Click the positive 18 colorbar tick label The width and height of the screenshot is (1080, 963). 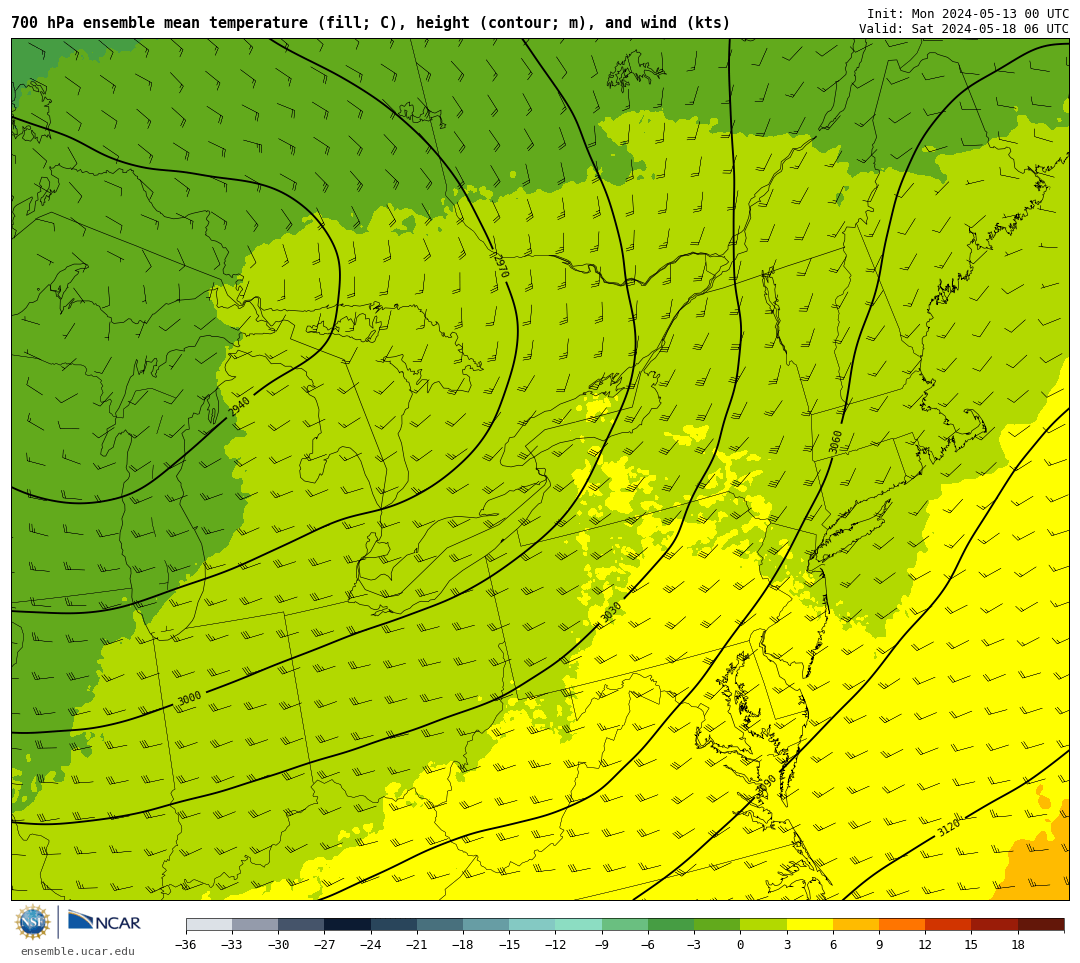[x=1017, y=944]
